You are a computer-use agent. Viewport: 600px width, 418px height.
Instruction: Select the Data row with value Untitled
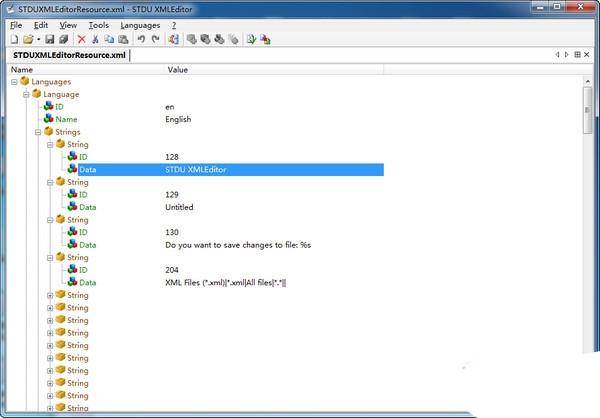pyautogui.click(x=88, y=207)
